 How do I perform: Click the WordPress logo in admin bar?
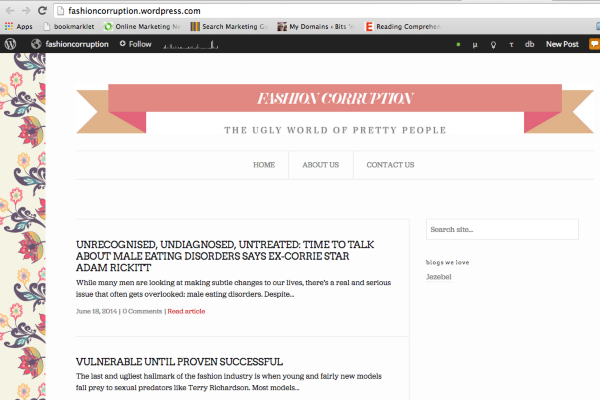pos(10,44)
